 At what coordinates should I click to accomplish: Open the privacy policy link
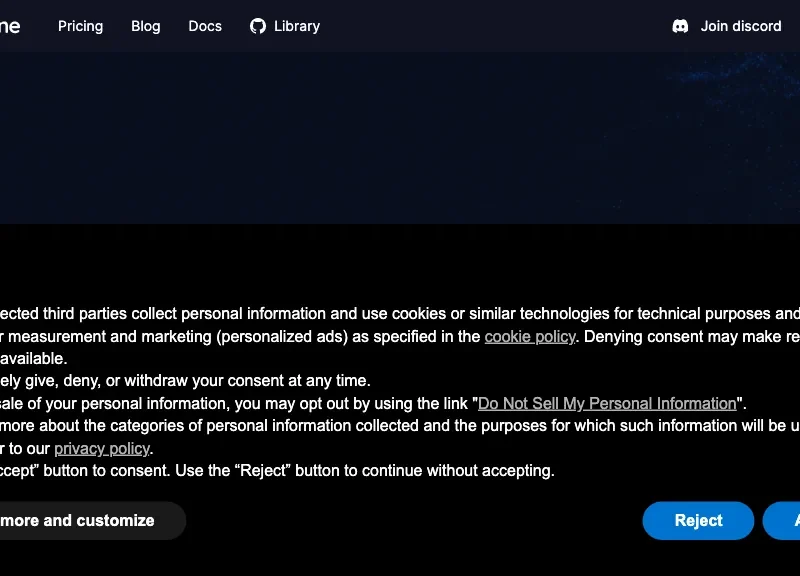(102, 448)
